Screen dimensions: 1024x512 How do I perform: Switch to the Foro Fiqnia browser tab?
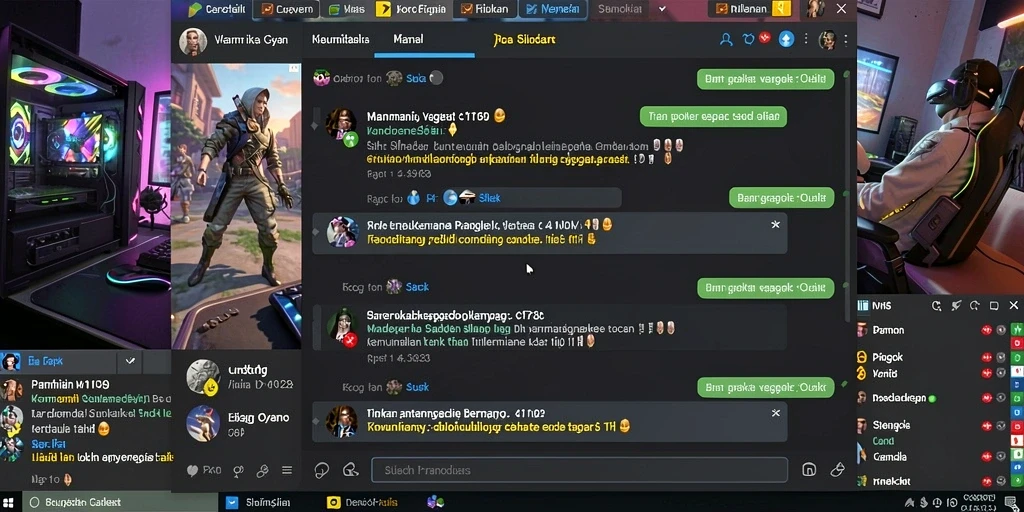[411, 9]
